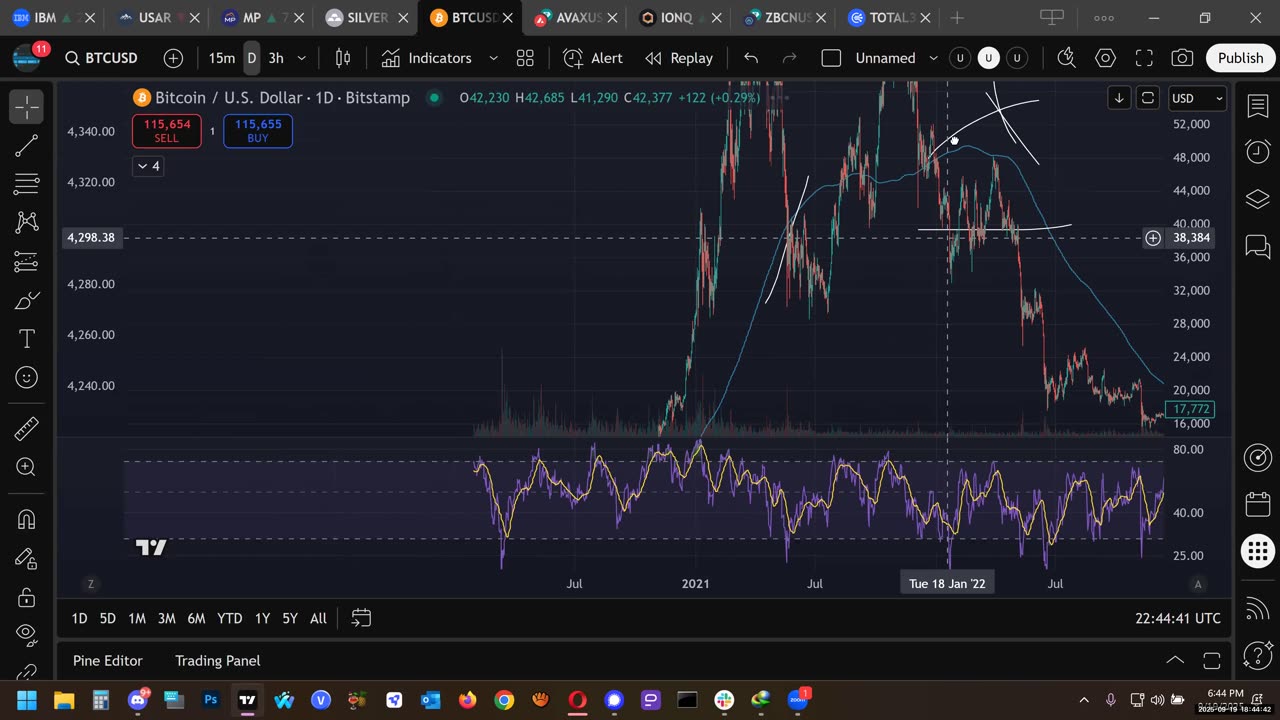
Task: Click the blue BUY 115,655 button
Action: click(258, 131)
